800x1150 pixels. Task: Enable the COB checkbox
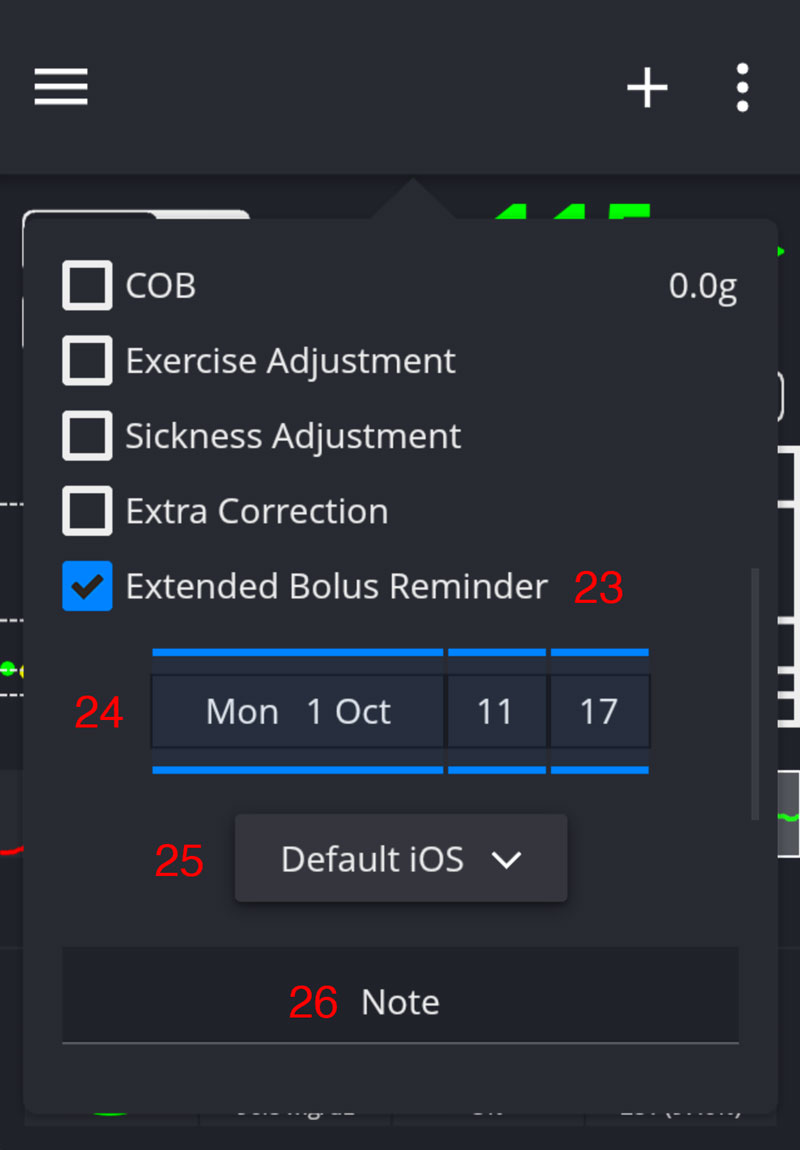tap(87, 286)
